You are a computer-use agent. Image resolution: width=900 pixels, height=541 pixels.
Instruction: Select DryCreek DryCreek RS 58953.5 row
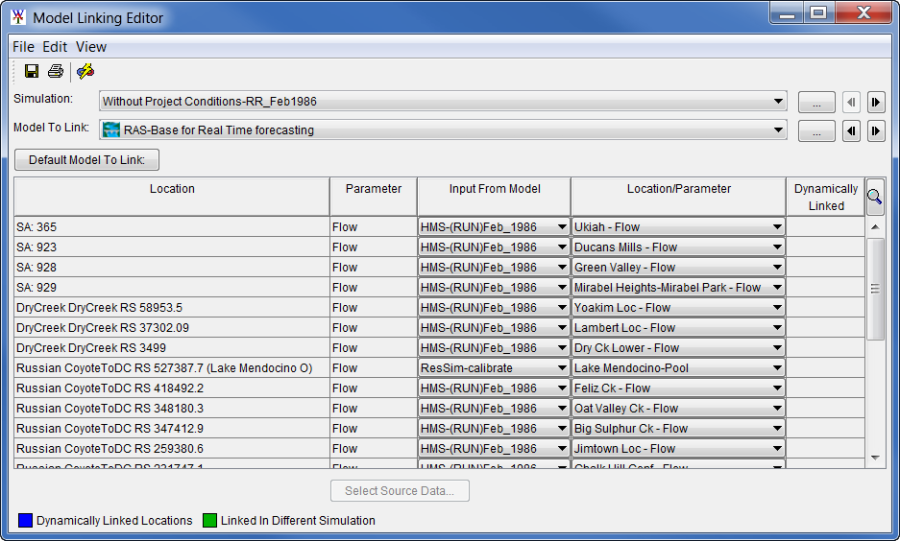pos(172,308)
